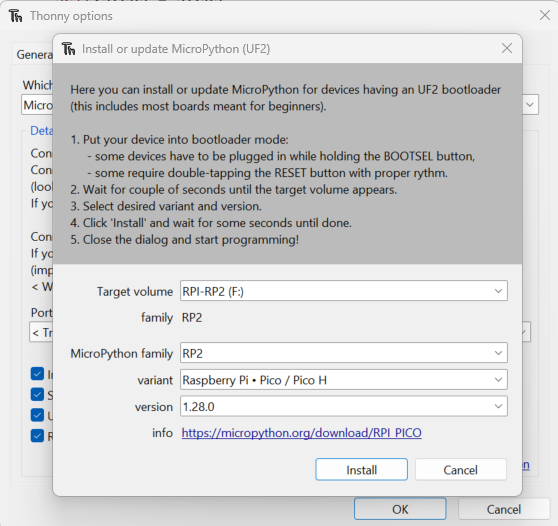Open the interpreter selection dropdown arrow behind the dialog

(530, 105)
